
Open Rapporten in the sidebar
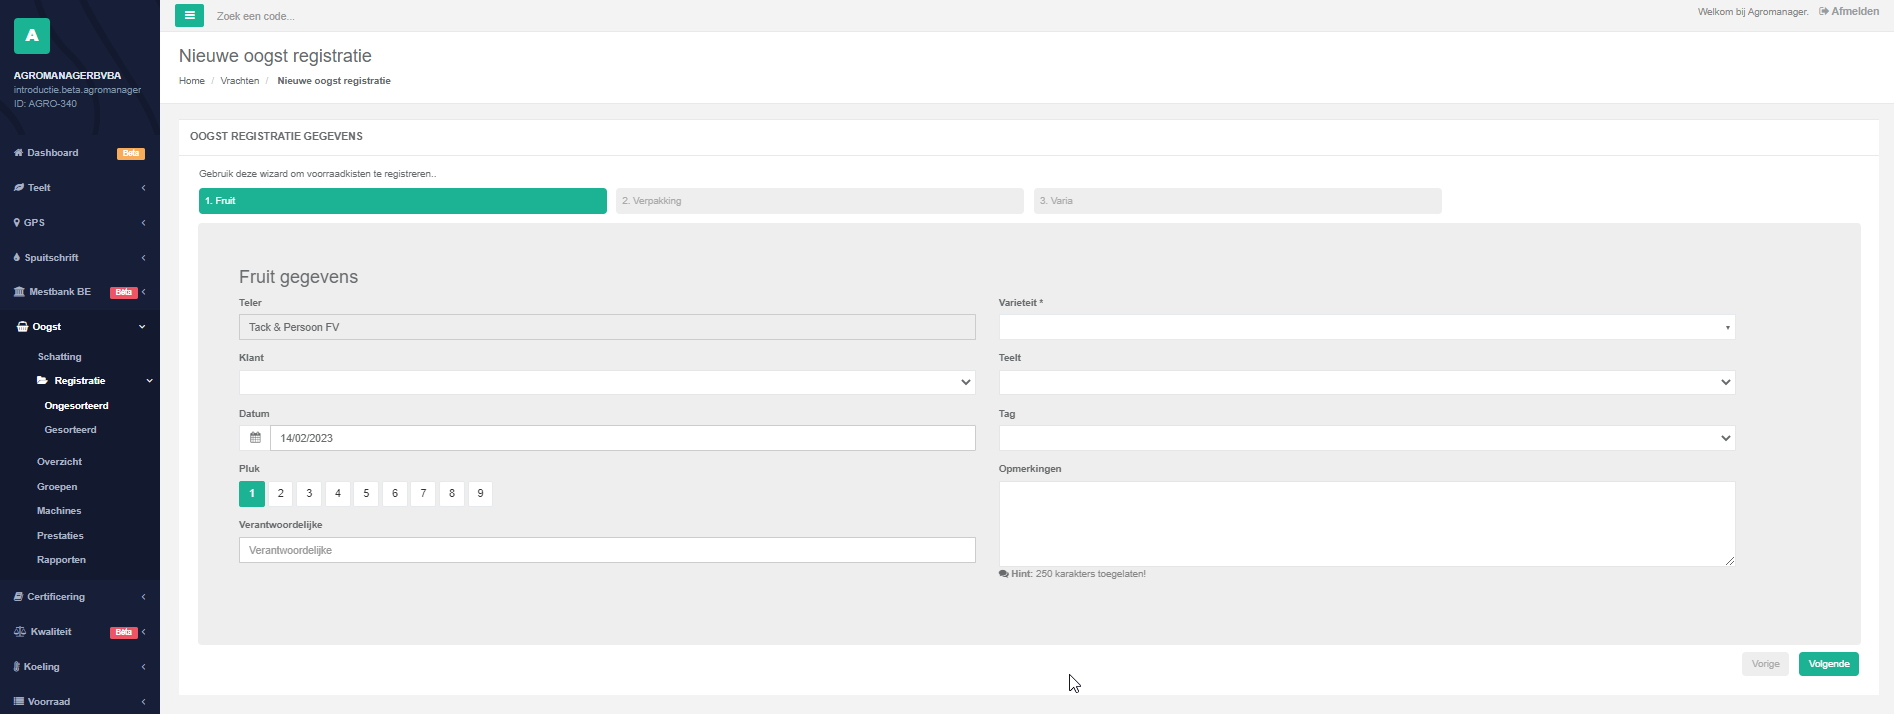tap(62, 560)
